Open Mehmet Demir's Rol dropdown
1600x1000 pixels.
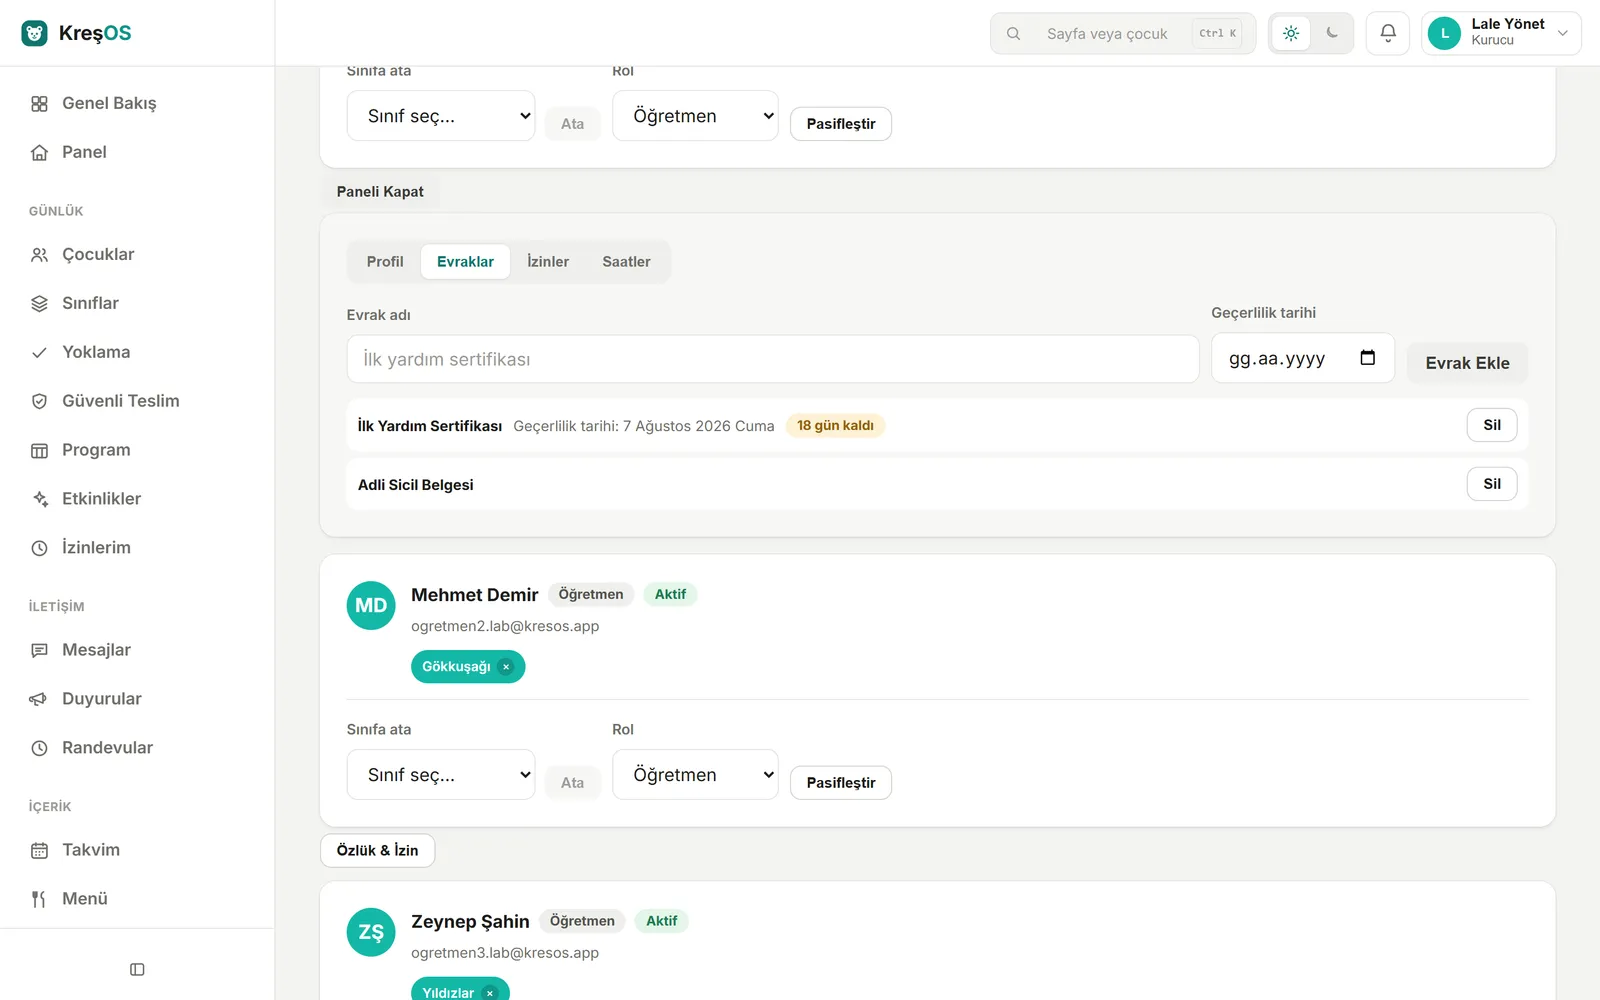[695, 775]
